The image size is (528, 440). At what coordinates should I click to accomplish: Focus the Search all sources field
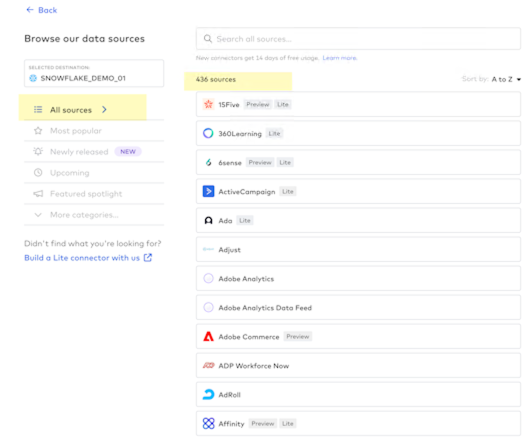(x=358, y=39)
